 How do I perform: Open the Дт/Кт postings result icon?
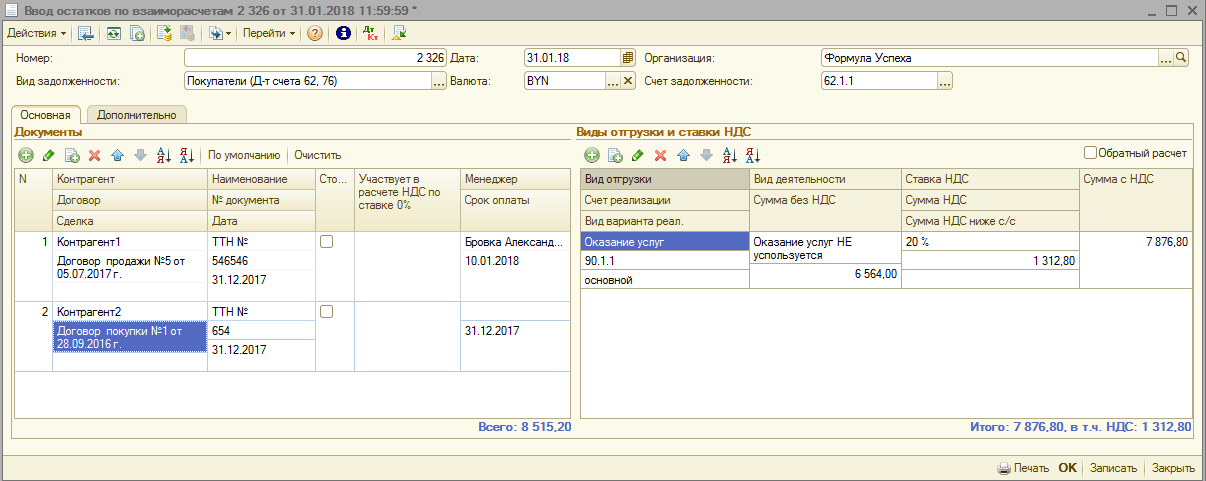tap(370, 33)
